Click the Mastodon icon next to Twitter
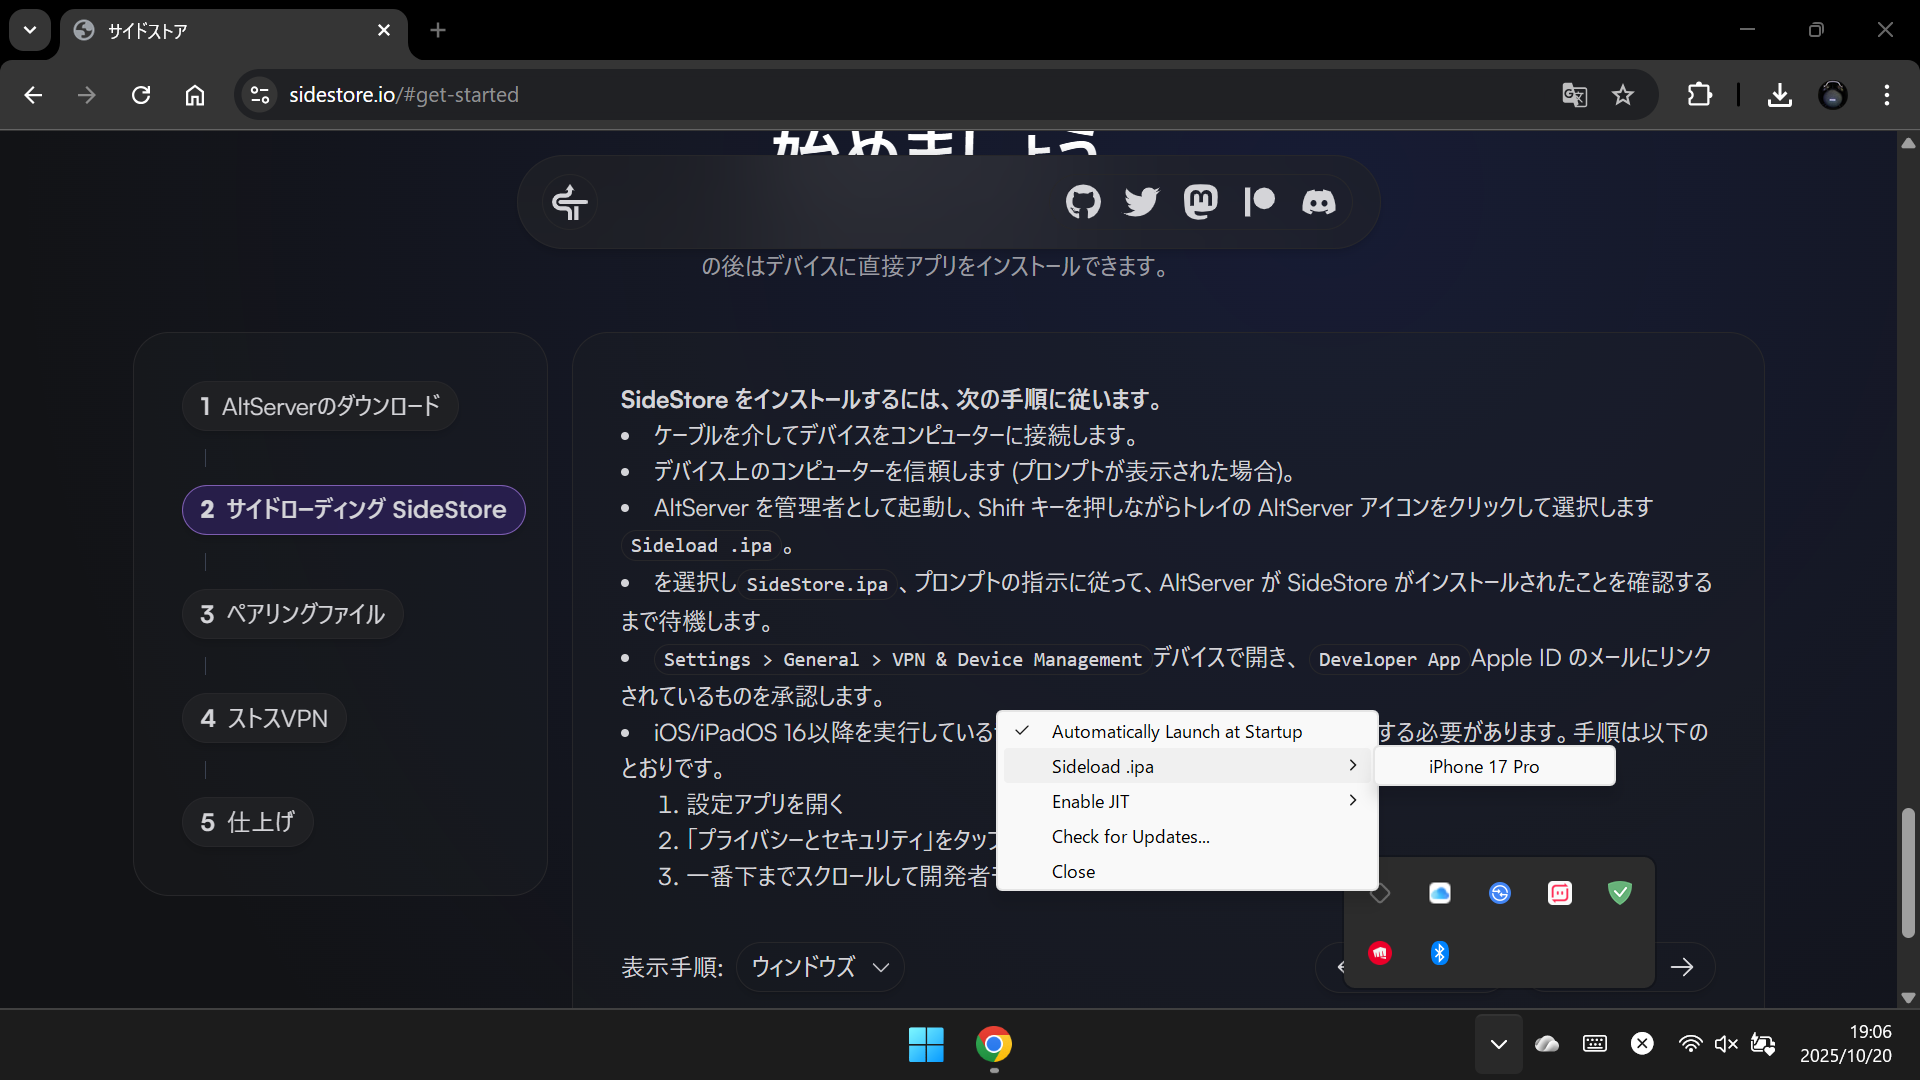 1200,202
